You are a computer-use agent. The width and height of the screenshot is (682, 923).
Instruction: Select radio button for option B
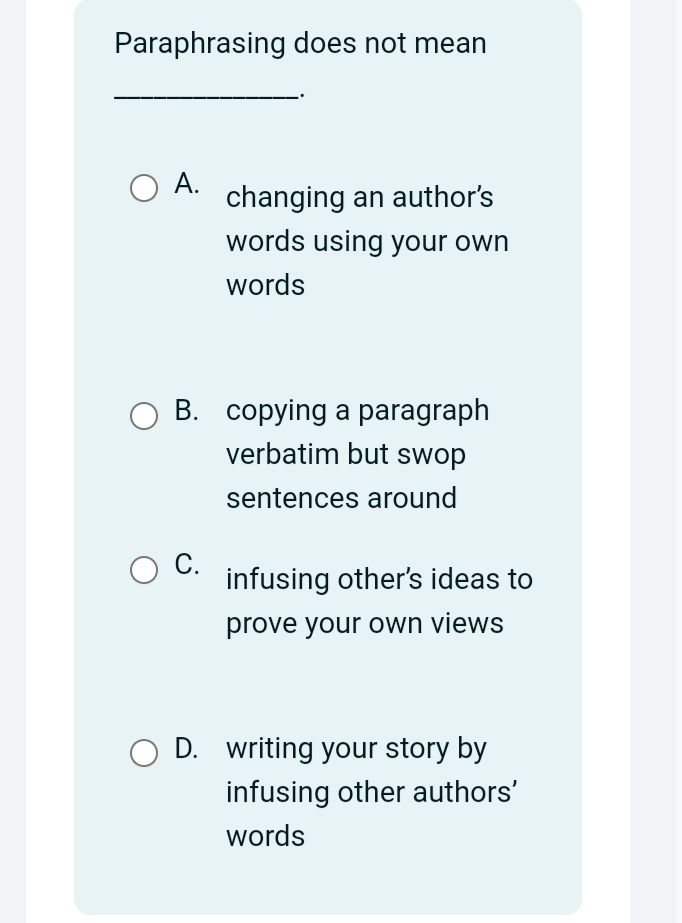(x=144, y=416)
